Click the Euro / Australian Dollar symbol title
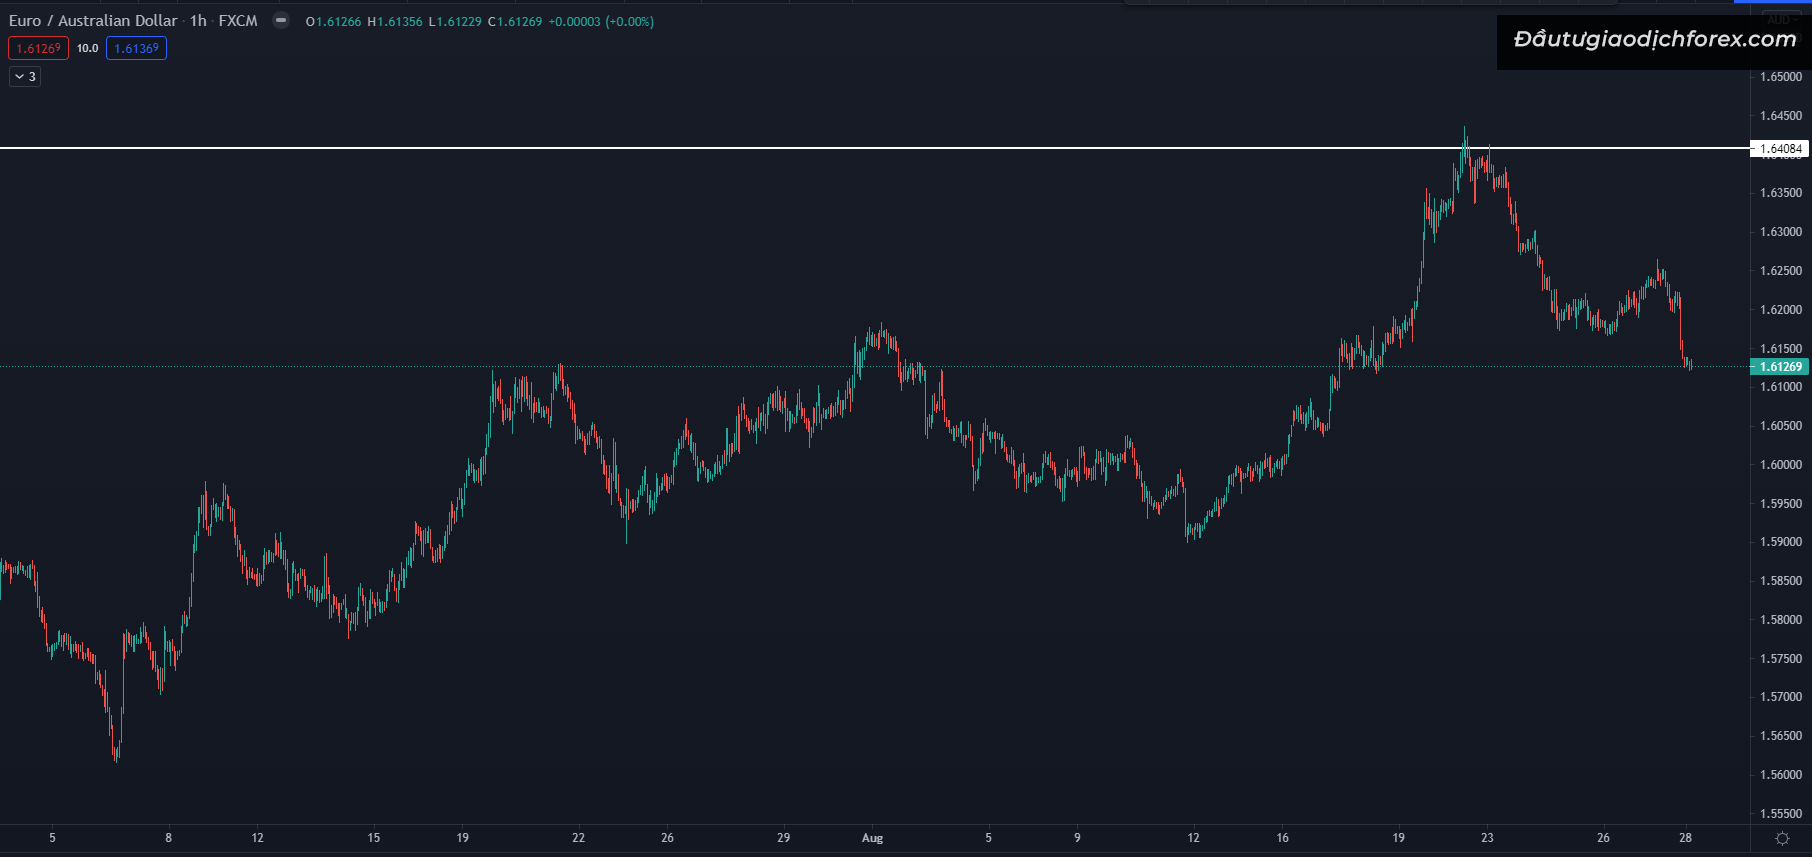The image size is (1812, 857). click(x=93, y=20)
